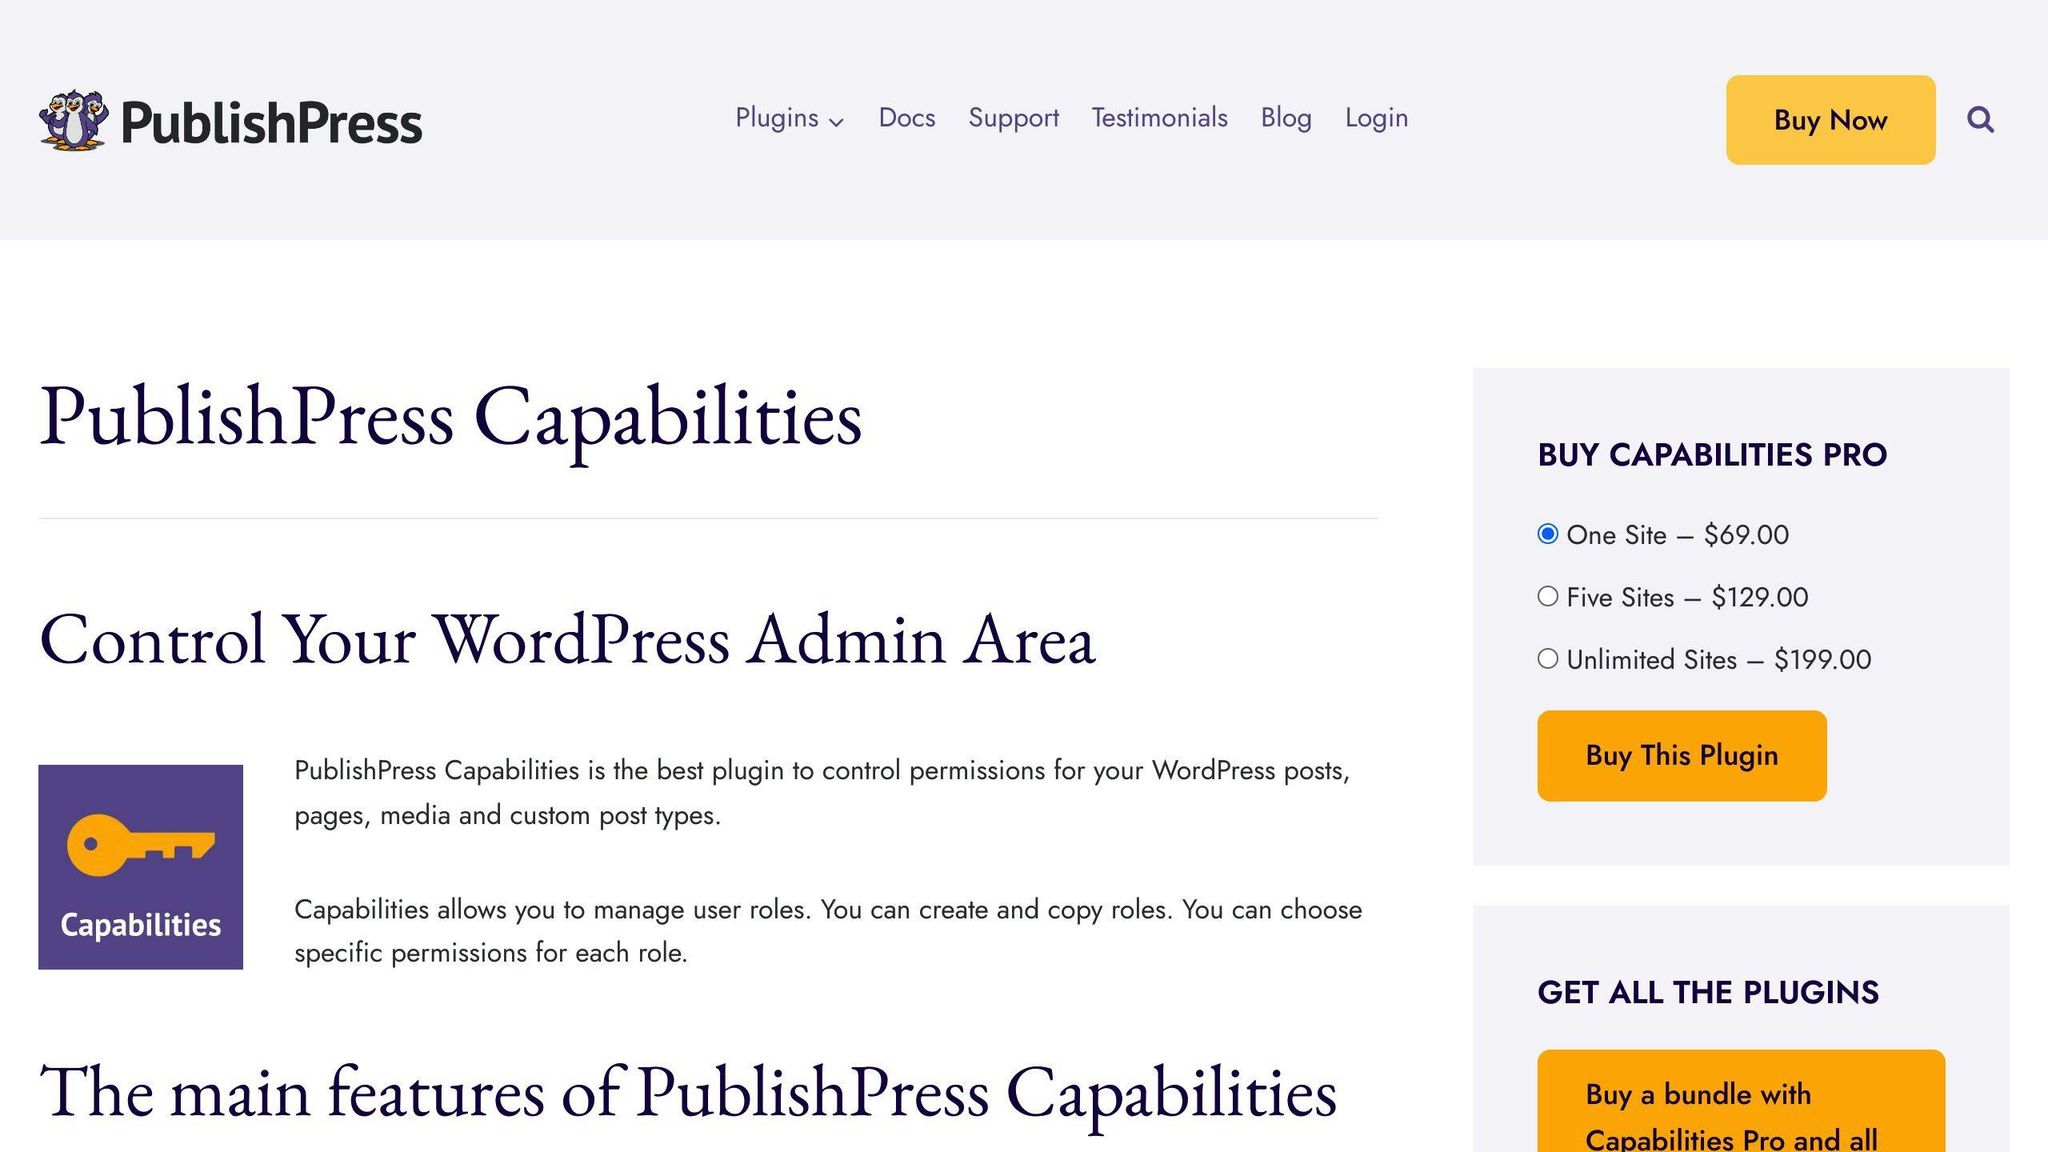Click the Buy This Plugin button
Image resolution: width=2048 pixels, height=1152 pixels.
[1681, 755]
